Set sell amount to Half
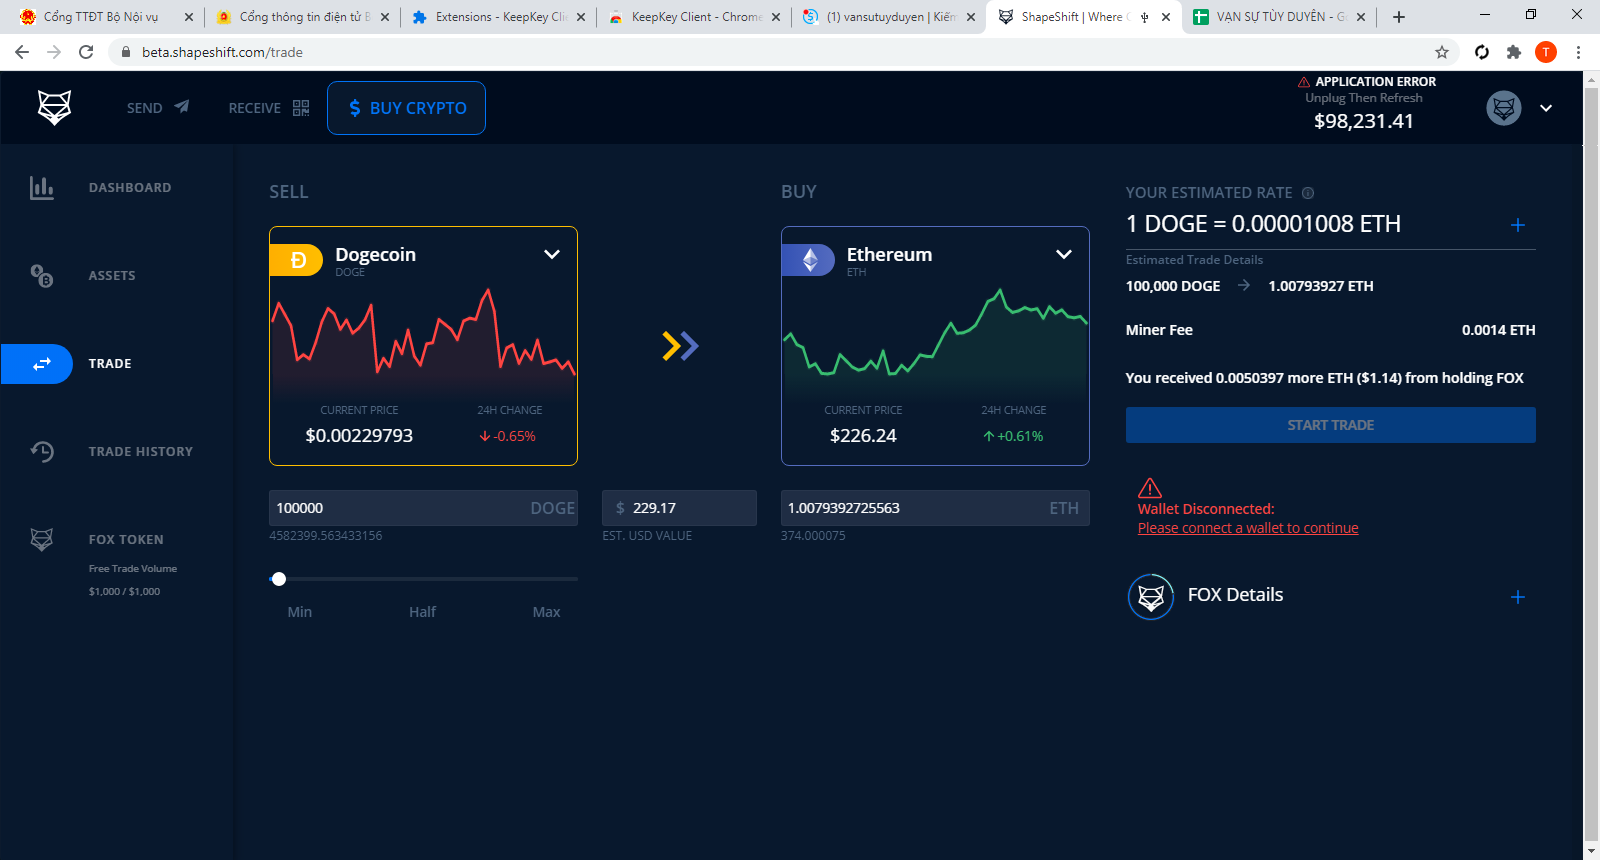Image resolution: width=1600 pixels, height=860 pixels. (422, 612)
